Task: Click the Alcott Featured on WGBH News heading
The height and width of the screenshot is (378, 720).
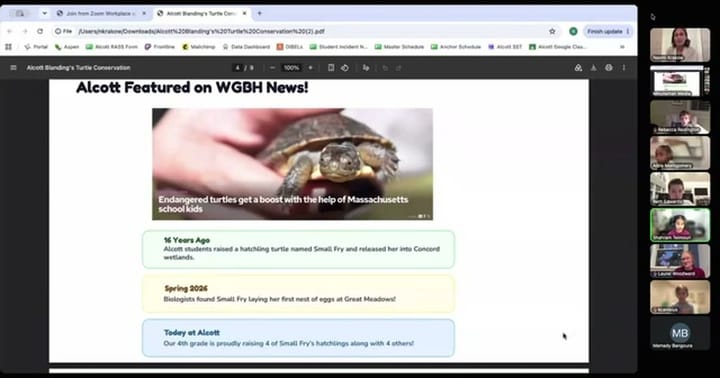Action: 192,87
